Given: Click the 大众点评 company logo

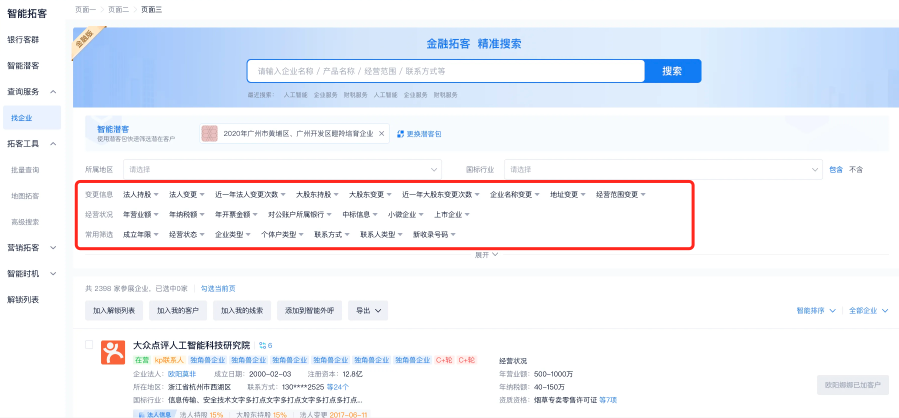Looking at the screenshot, I should point(111,352).
